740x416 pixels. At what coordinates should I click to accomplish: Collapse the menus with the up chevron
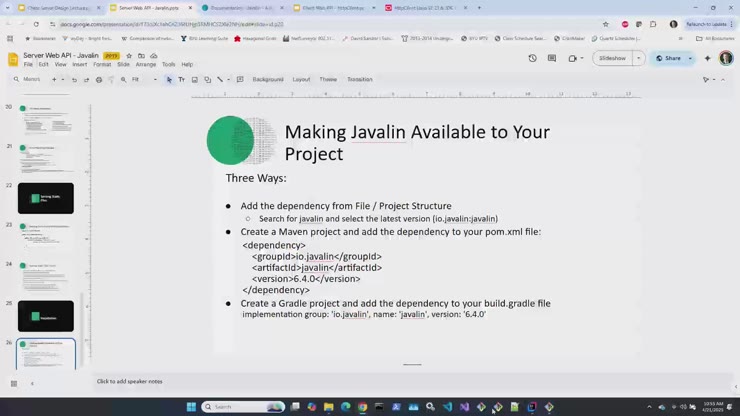[x=723, y=80]
